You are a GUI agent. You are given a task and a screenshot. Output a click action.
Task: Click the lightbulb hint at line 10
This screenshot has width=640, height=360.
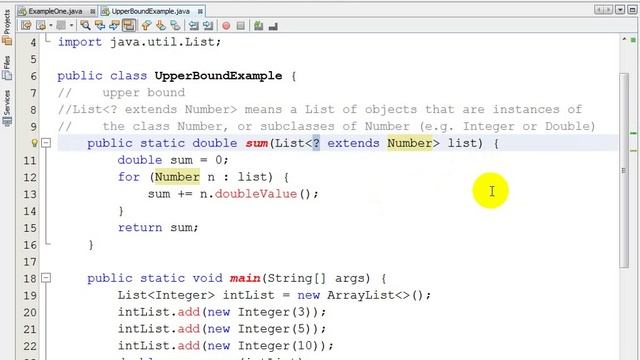(34, 143)
